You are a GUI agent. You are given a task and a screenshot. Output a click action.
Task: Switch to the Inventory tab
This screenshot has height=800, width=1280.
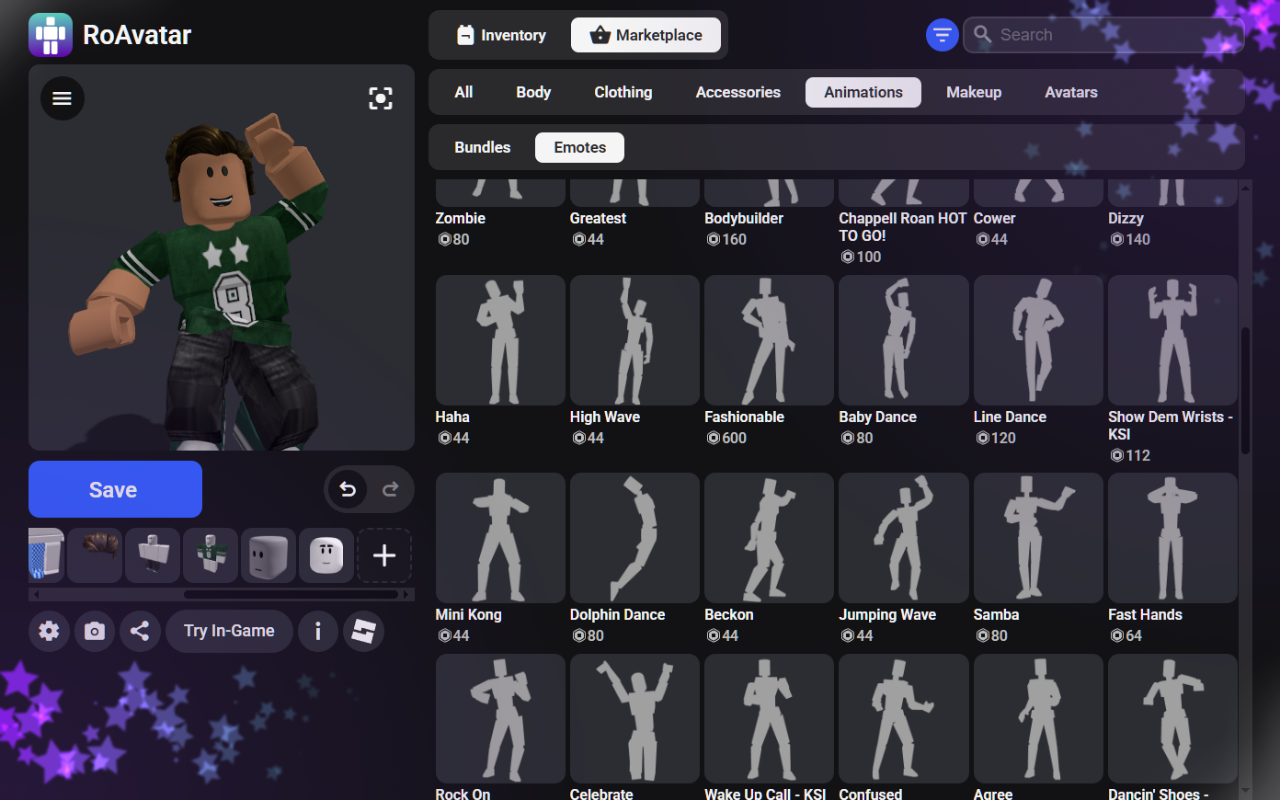click(x=501, y=35)
